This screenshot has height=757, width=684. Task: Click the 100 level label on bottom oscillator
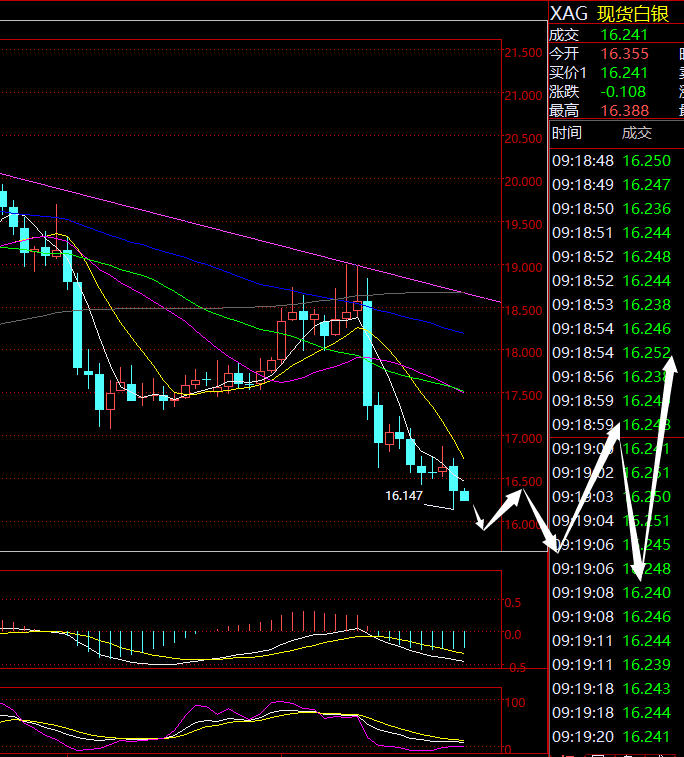(x=515, y=702)
